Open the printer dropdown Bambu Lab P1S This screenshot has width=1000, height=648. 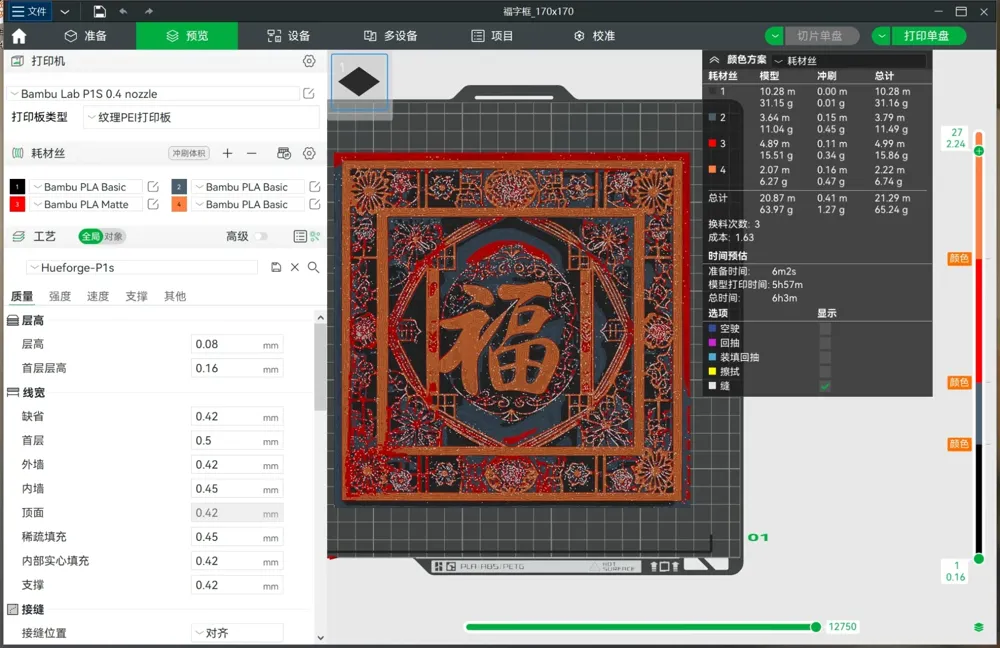point(153,94)
